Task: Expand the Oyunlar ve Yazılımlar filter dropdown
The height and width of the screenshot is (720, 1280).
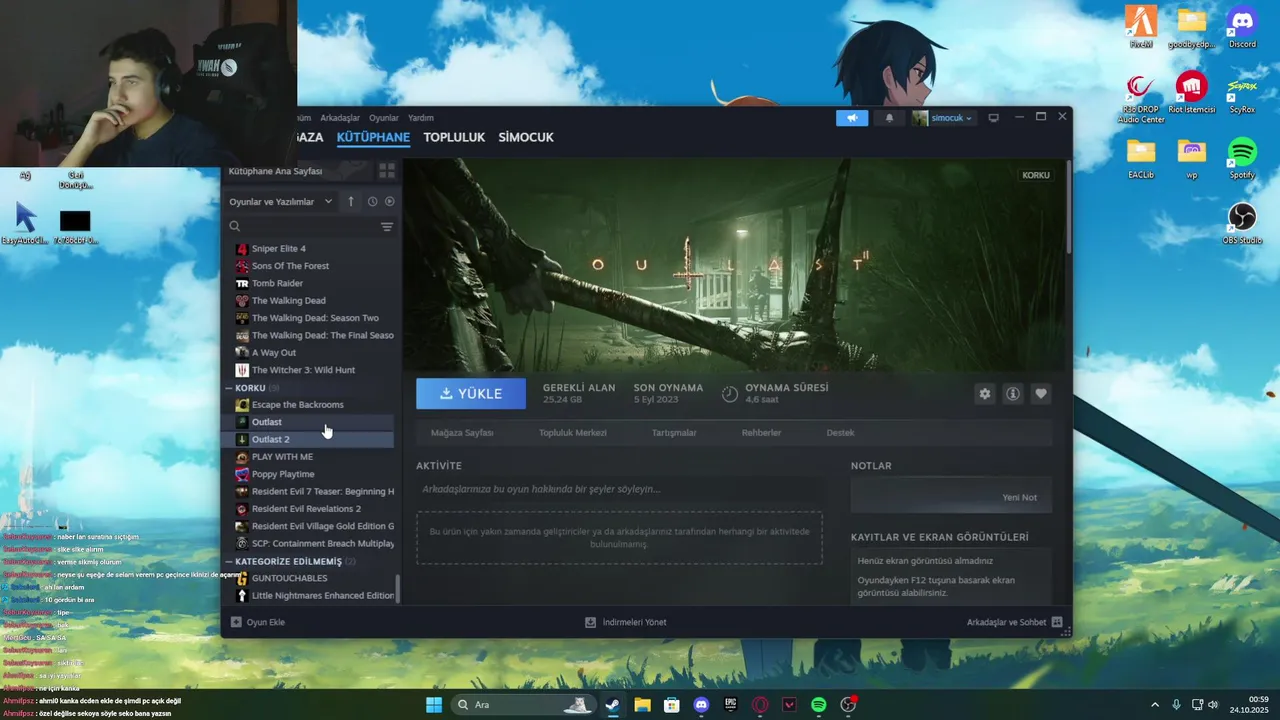Action: coord(281,202)
